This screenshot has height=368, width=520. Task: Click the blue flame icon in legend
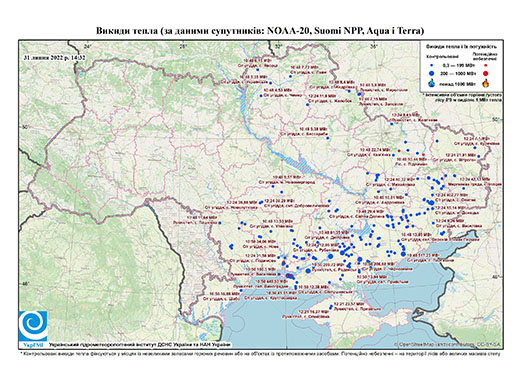(432, 83)
